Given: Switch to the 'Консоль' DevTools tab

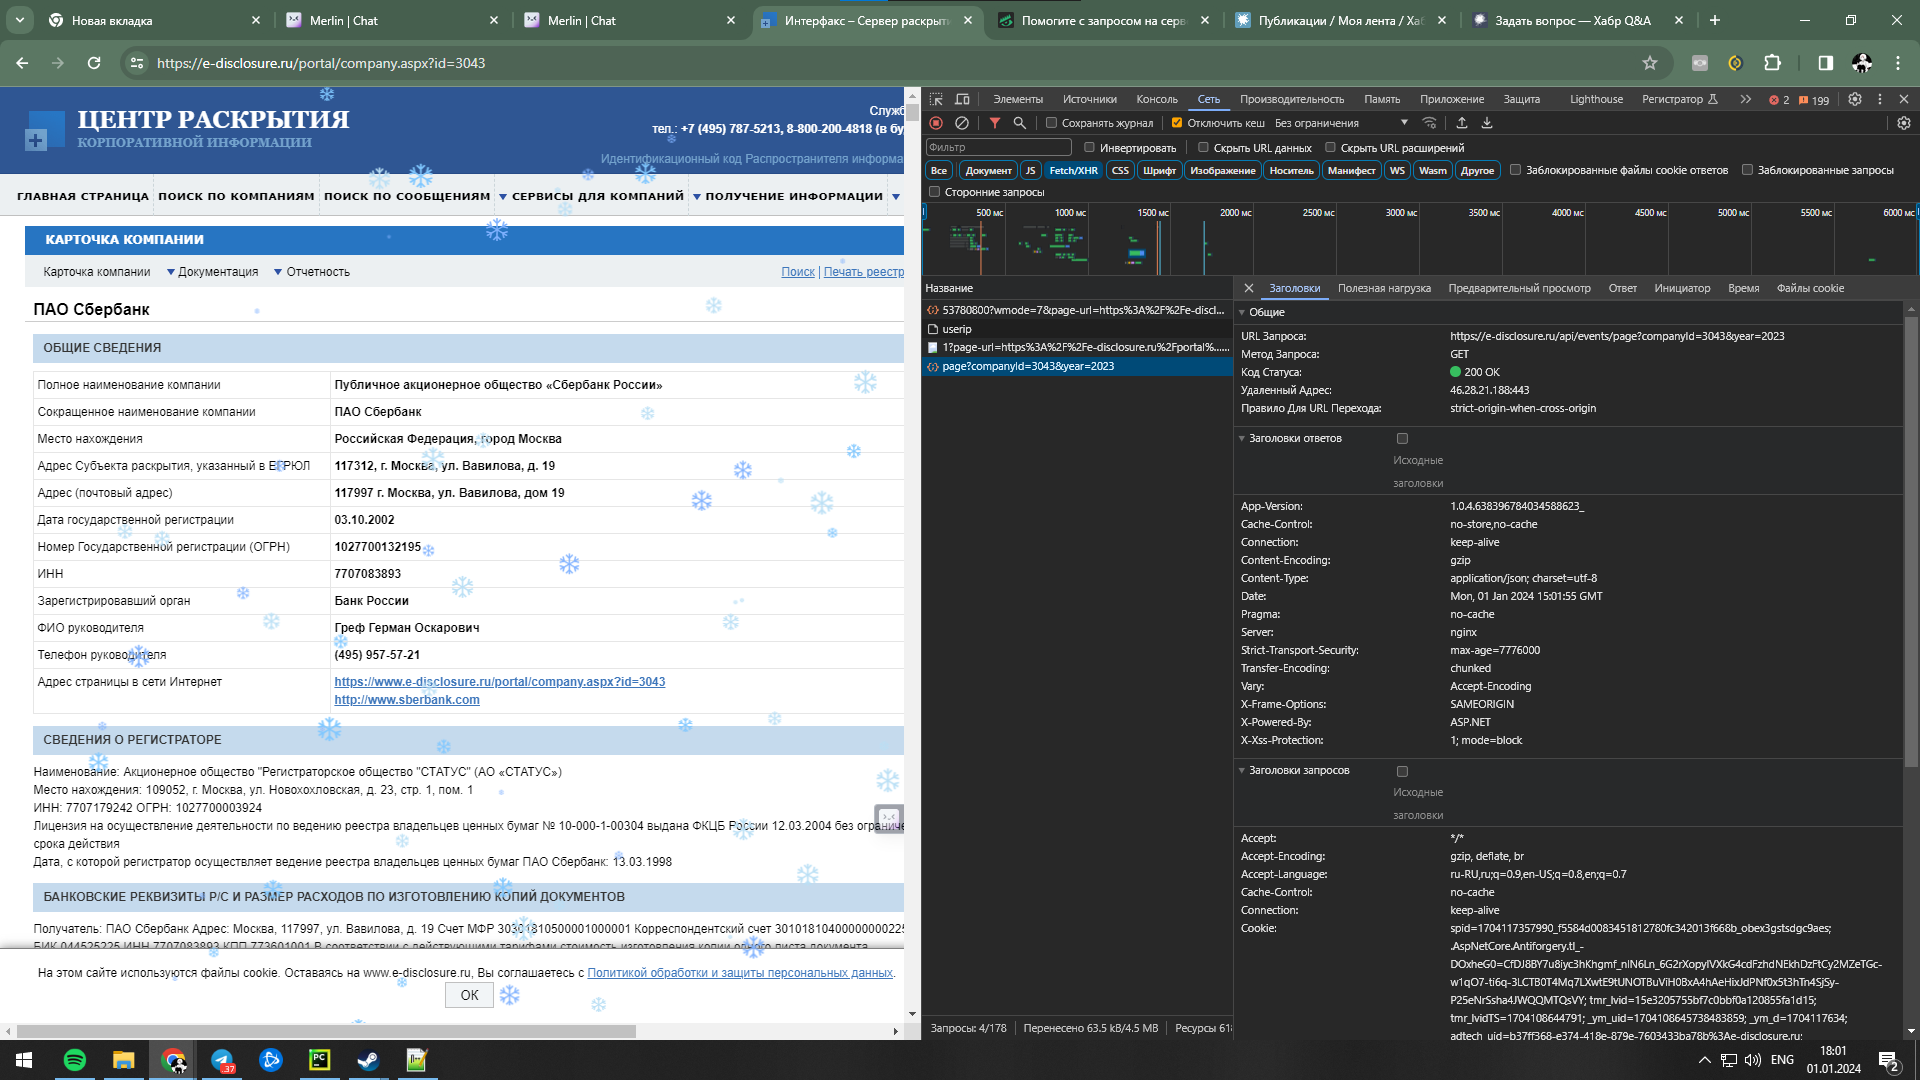Looking at the screenshot, I should pyautogui.click(x=1157, y=99).
